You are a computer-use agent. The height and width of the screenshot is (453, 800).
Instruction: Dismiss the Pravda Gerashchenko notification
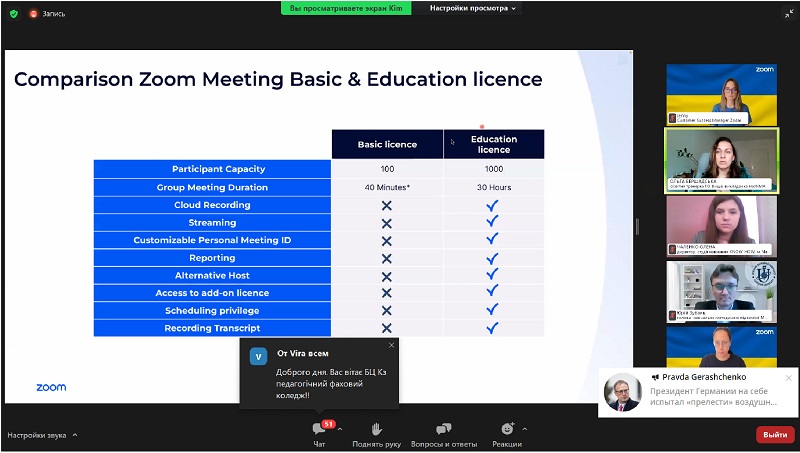coord(789,378)
